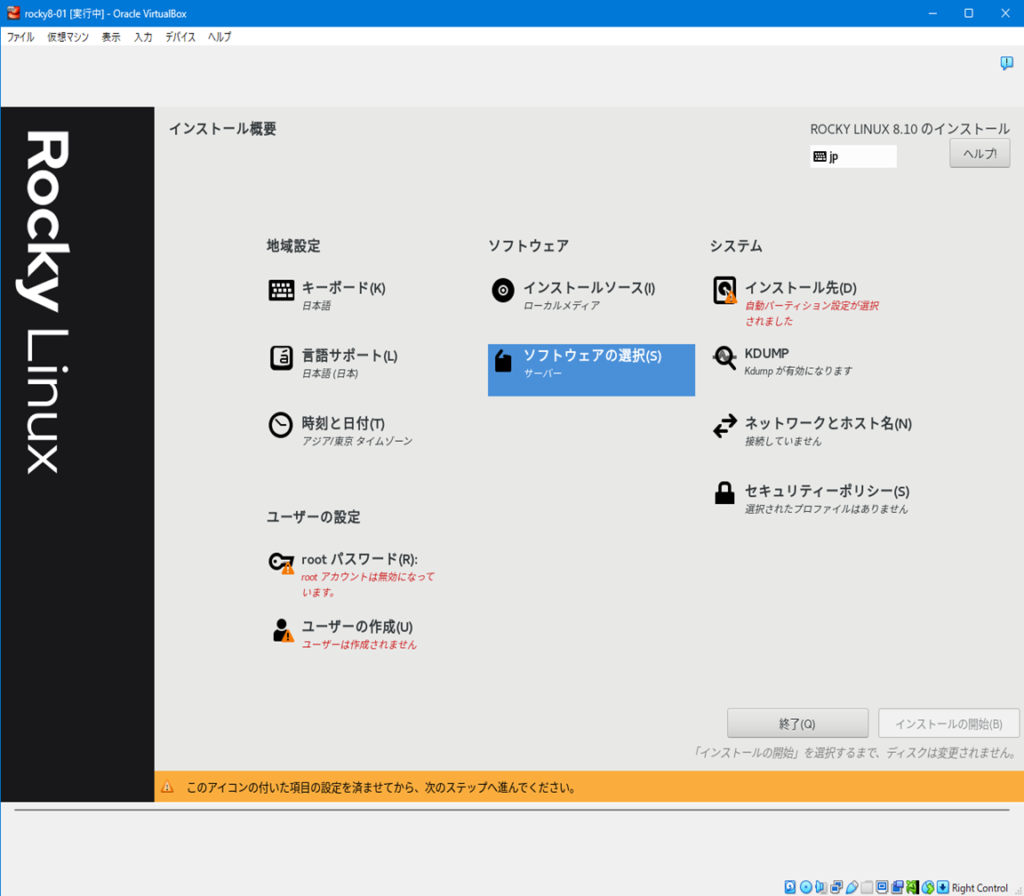Click the 終了(Q) quit button
Screen dimensions: 1024x896
click(797, 724)
